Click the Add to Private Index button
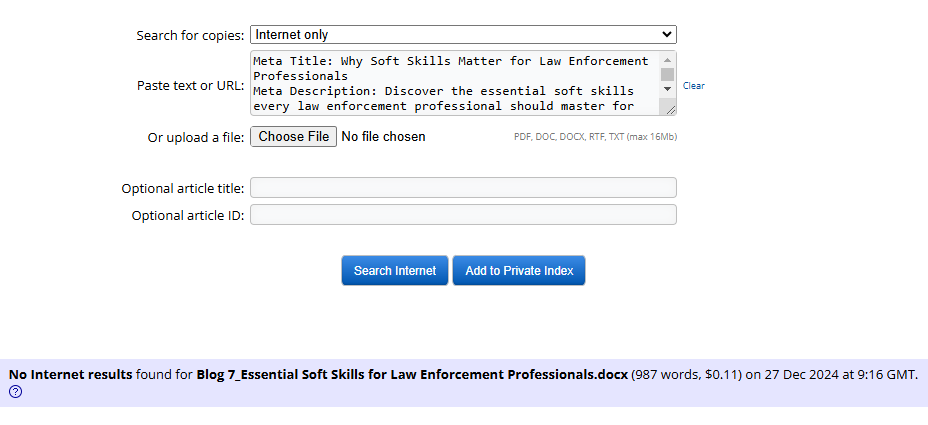 tap(519, 271)
